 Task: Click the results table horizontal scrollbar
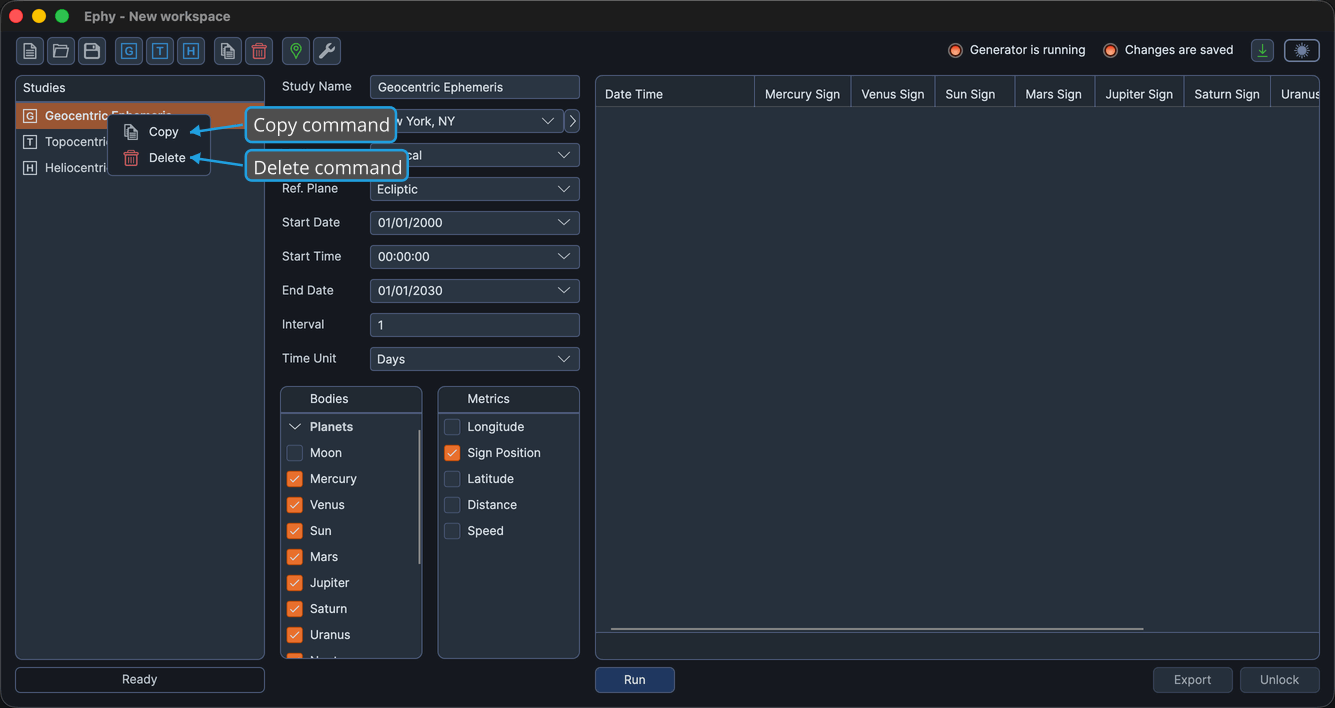coord(877,629)
